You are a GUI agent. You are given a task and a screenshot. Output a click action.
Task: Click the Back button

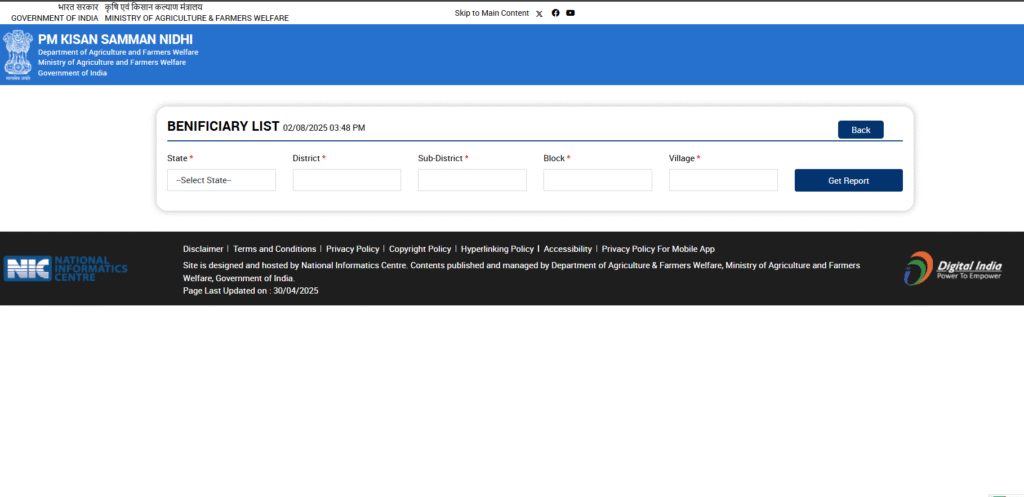860,130
